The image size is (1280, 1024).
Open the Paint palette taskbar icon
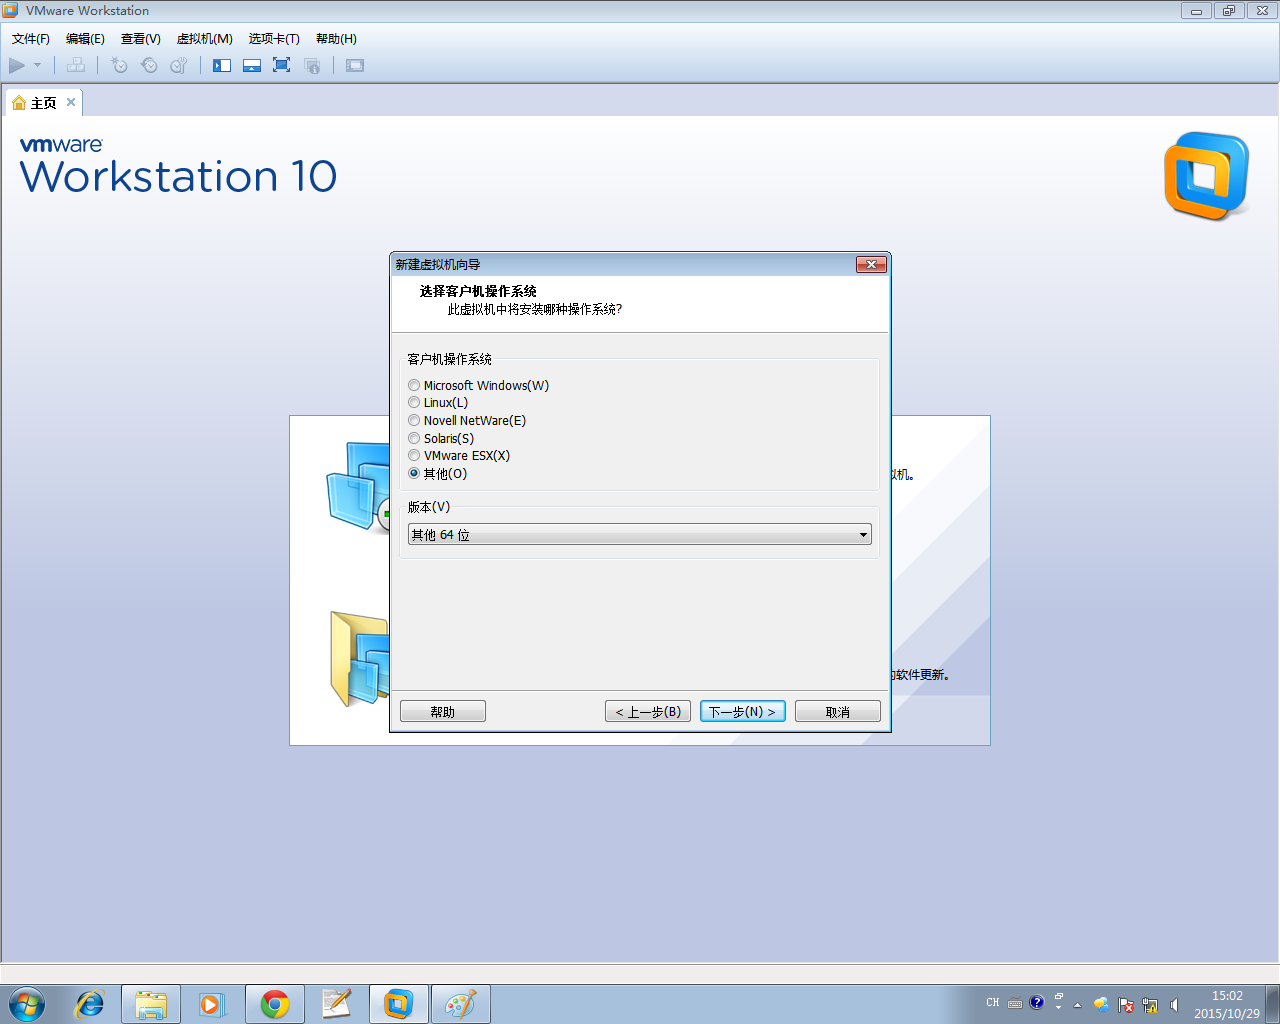(x=461, y=1004)
